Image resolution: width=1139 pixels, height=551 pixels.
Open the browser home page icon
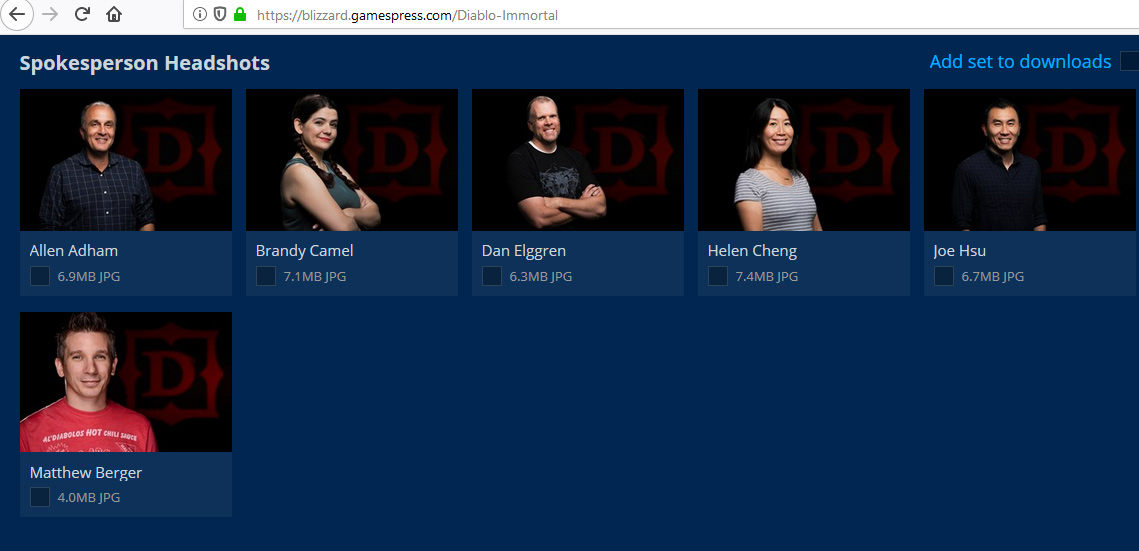[113, 15]
